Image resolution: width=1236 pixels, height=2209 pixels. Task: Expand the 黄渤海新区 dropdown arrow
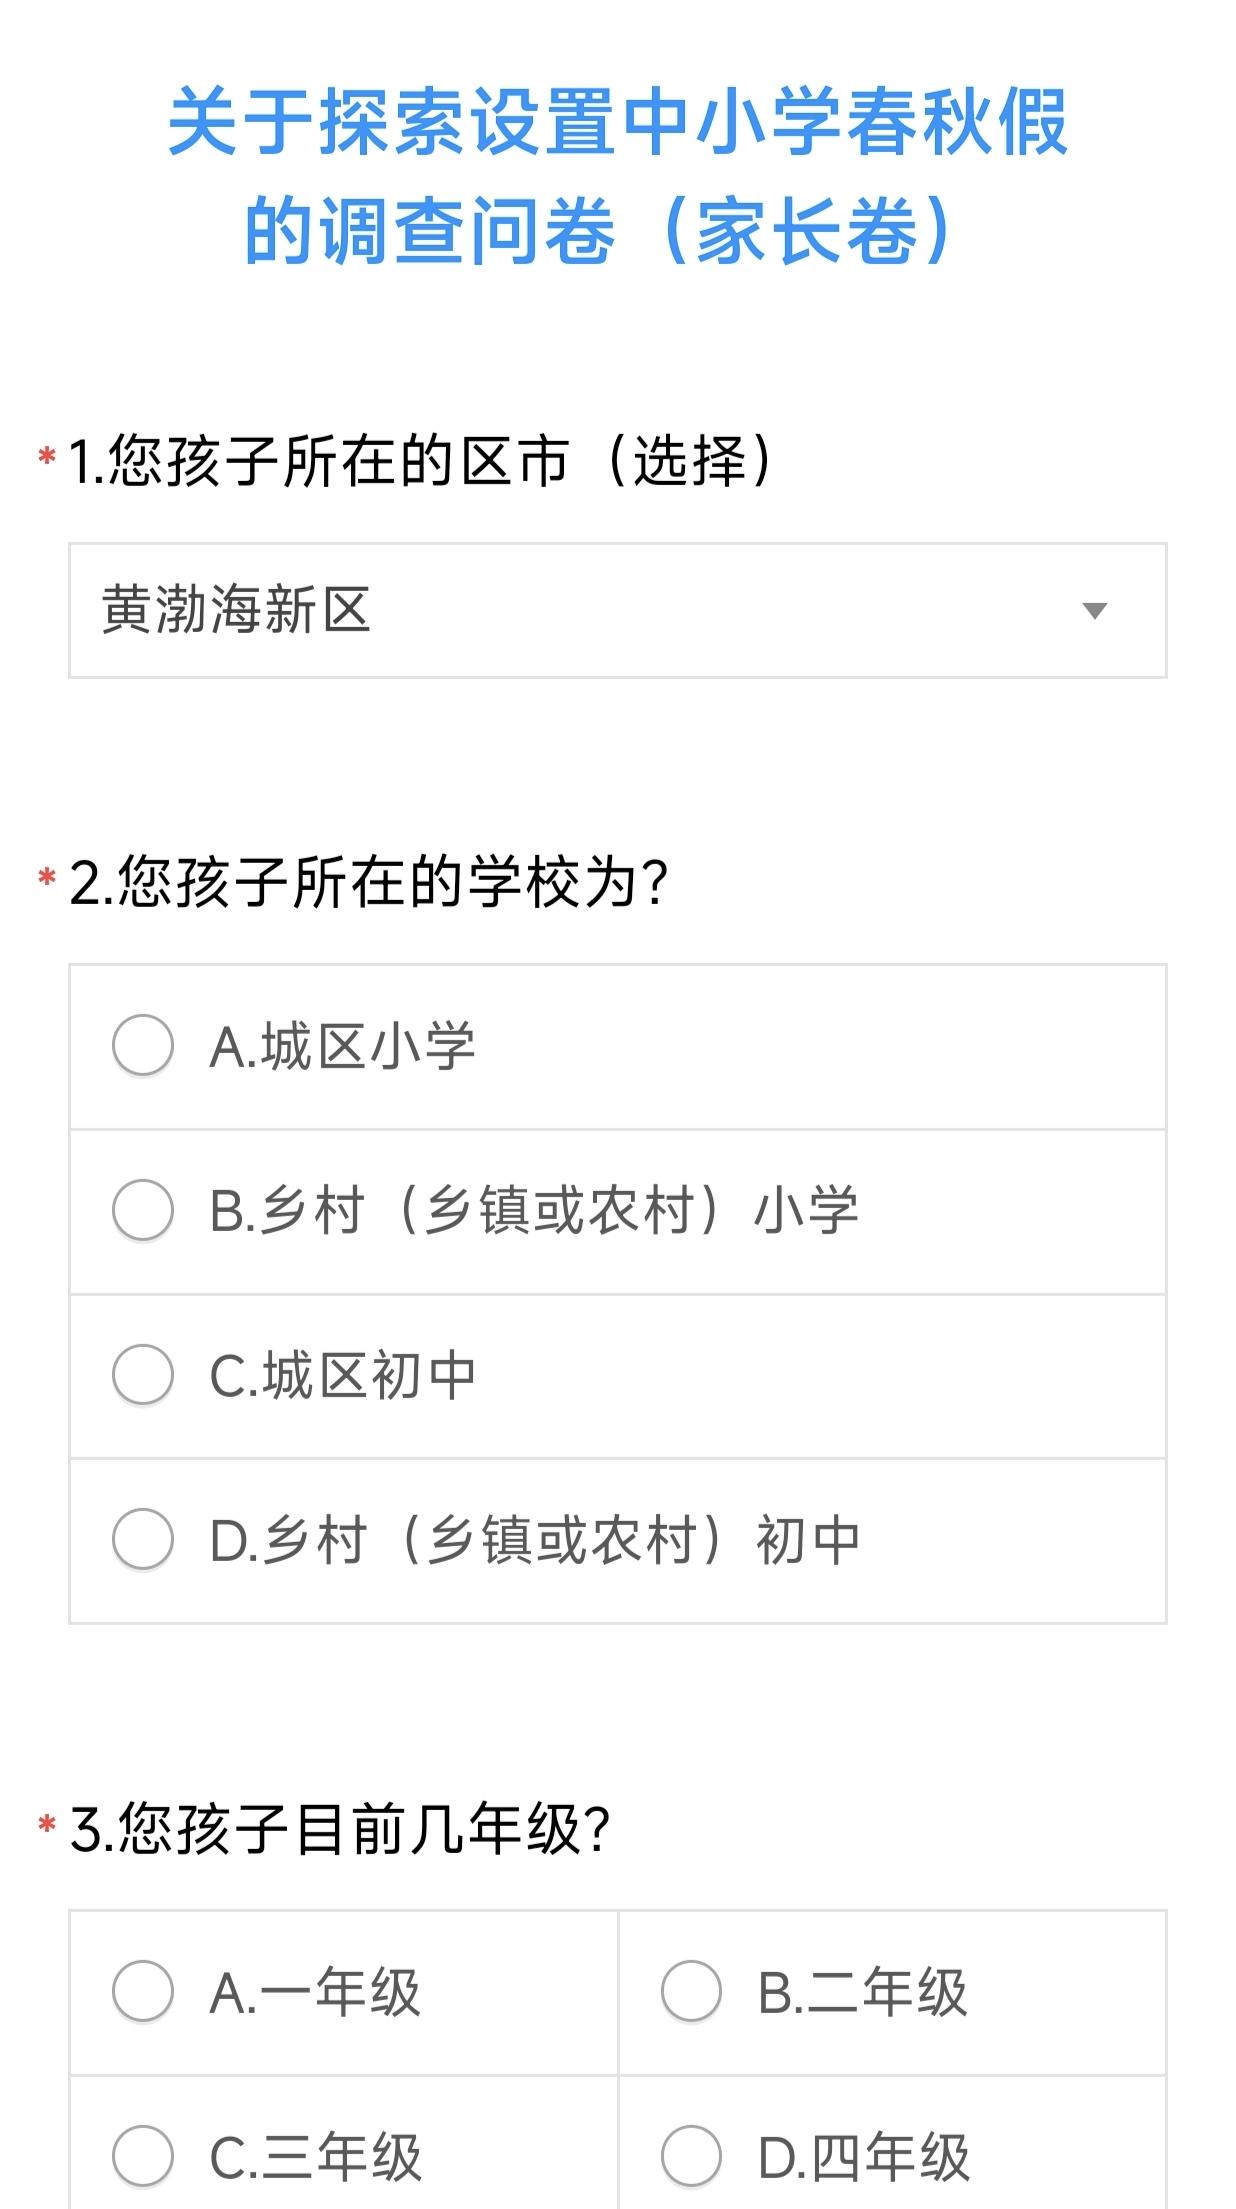coord(1093,613)
